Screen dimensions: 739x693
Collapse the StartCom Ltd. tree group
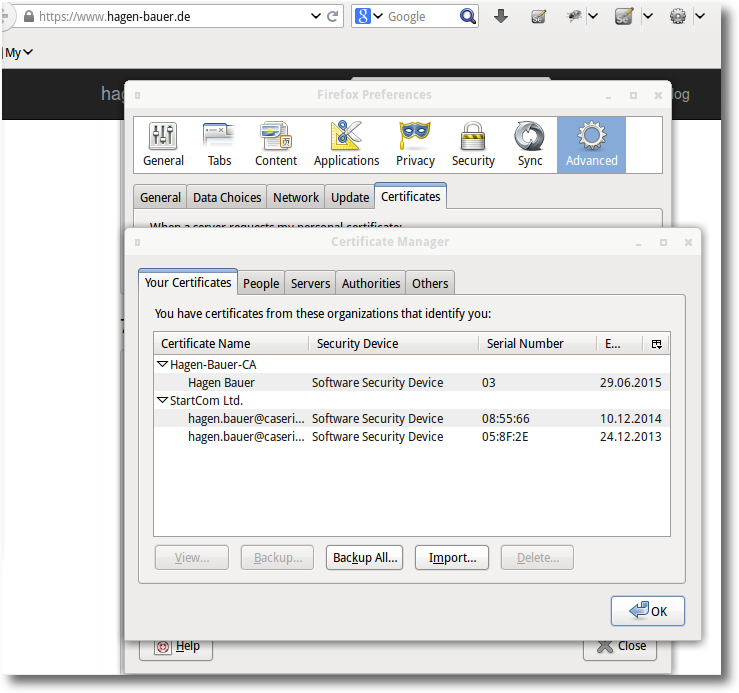pyautogui.click(x=163, y=400)
